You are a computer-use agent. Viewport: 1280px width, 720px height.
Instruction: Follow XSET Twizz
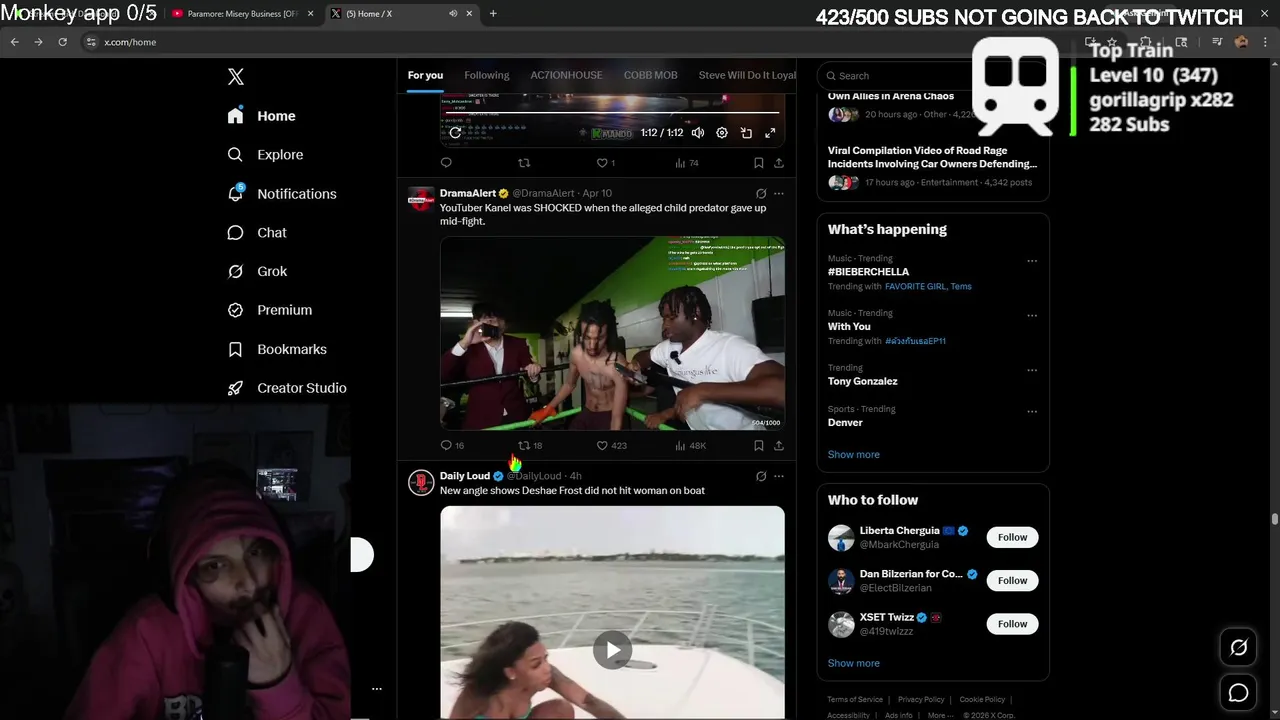coord(1012,624)
